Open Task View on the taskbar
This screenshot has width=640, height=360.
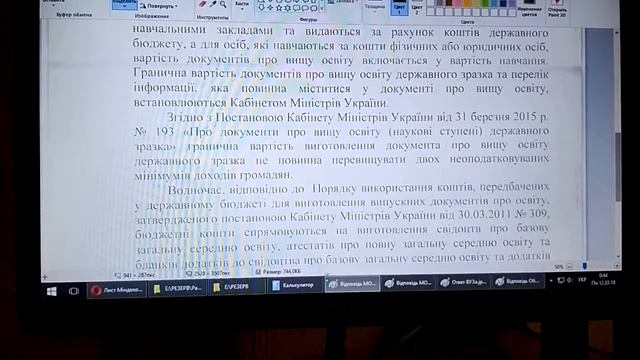[x=74, y=291]
